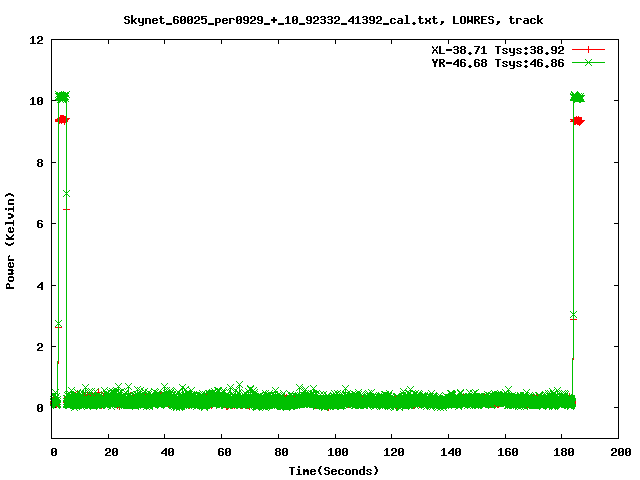Click the x-axis tick label 120
The width and height of the screenshot is (640, 480).
click(x=394, y=452)
